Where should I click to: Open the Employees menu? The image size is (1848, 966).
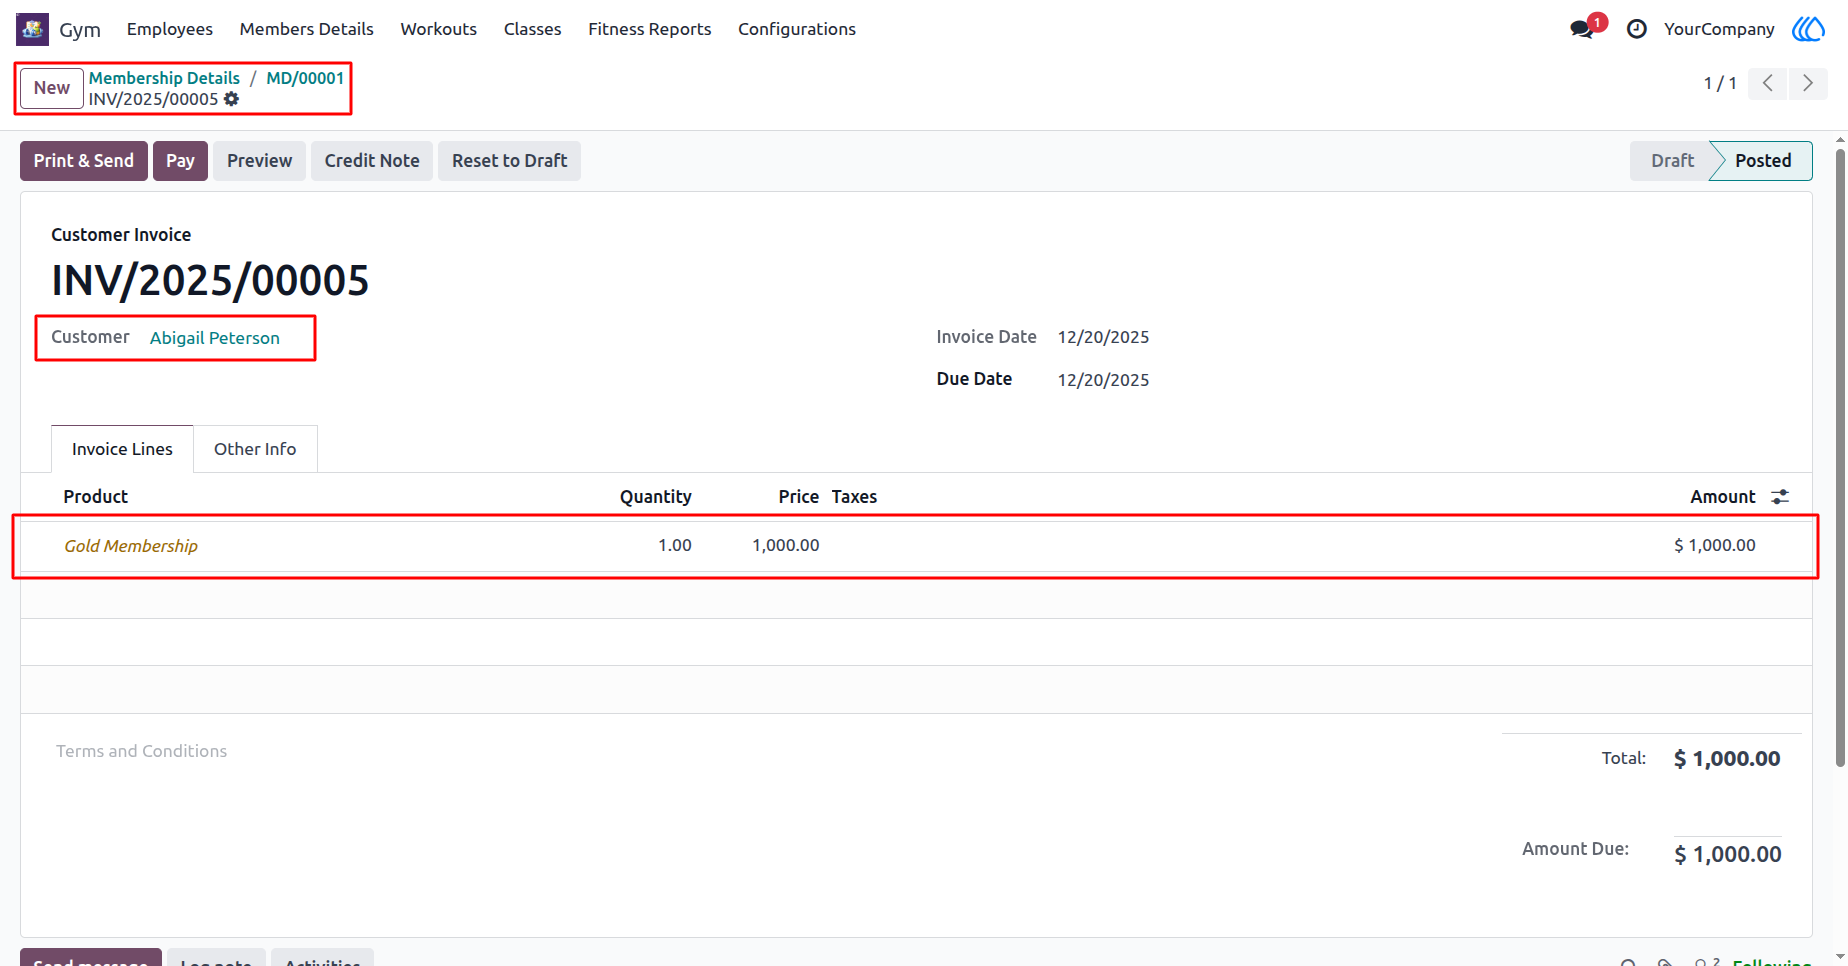tap(170, 29)
